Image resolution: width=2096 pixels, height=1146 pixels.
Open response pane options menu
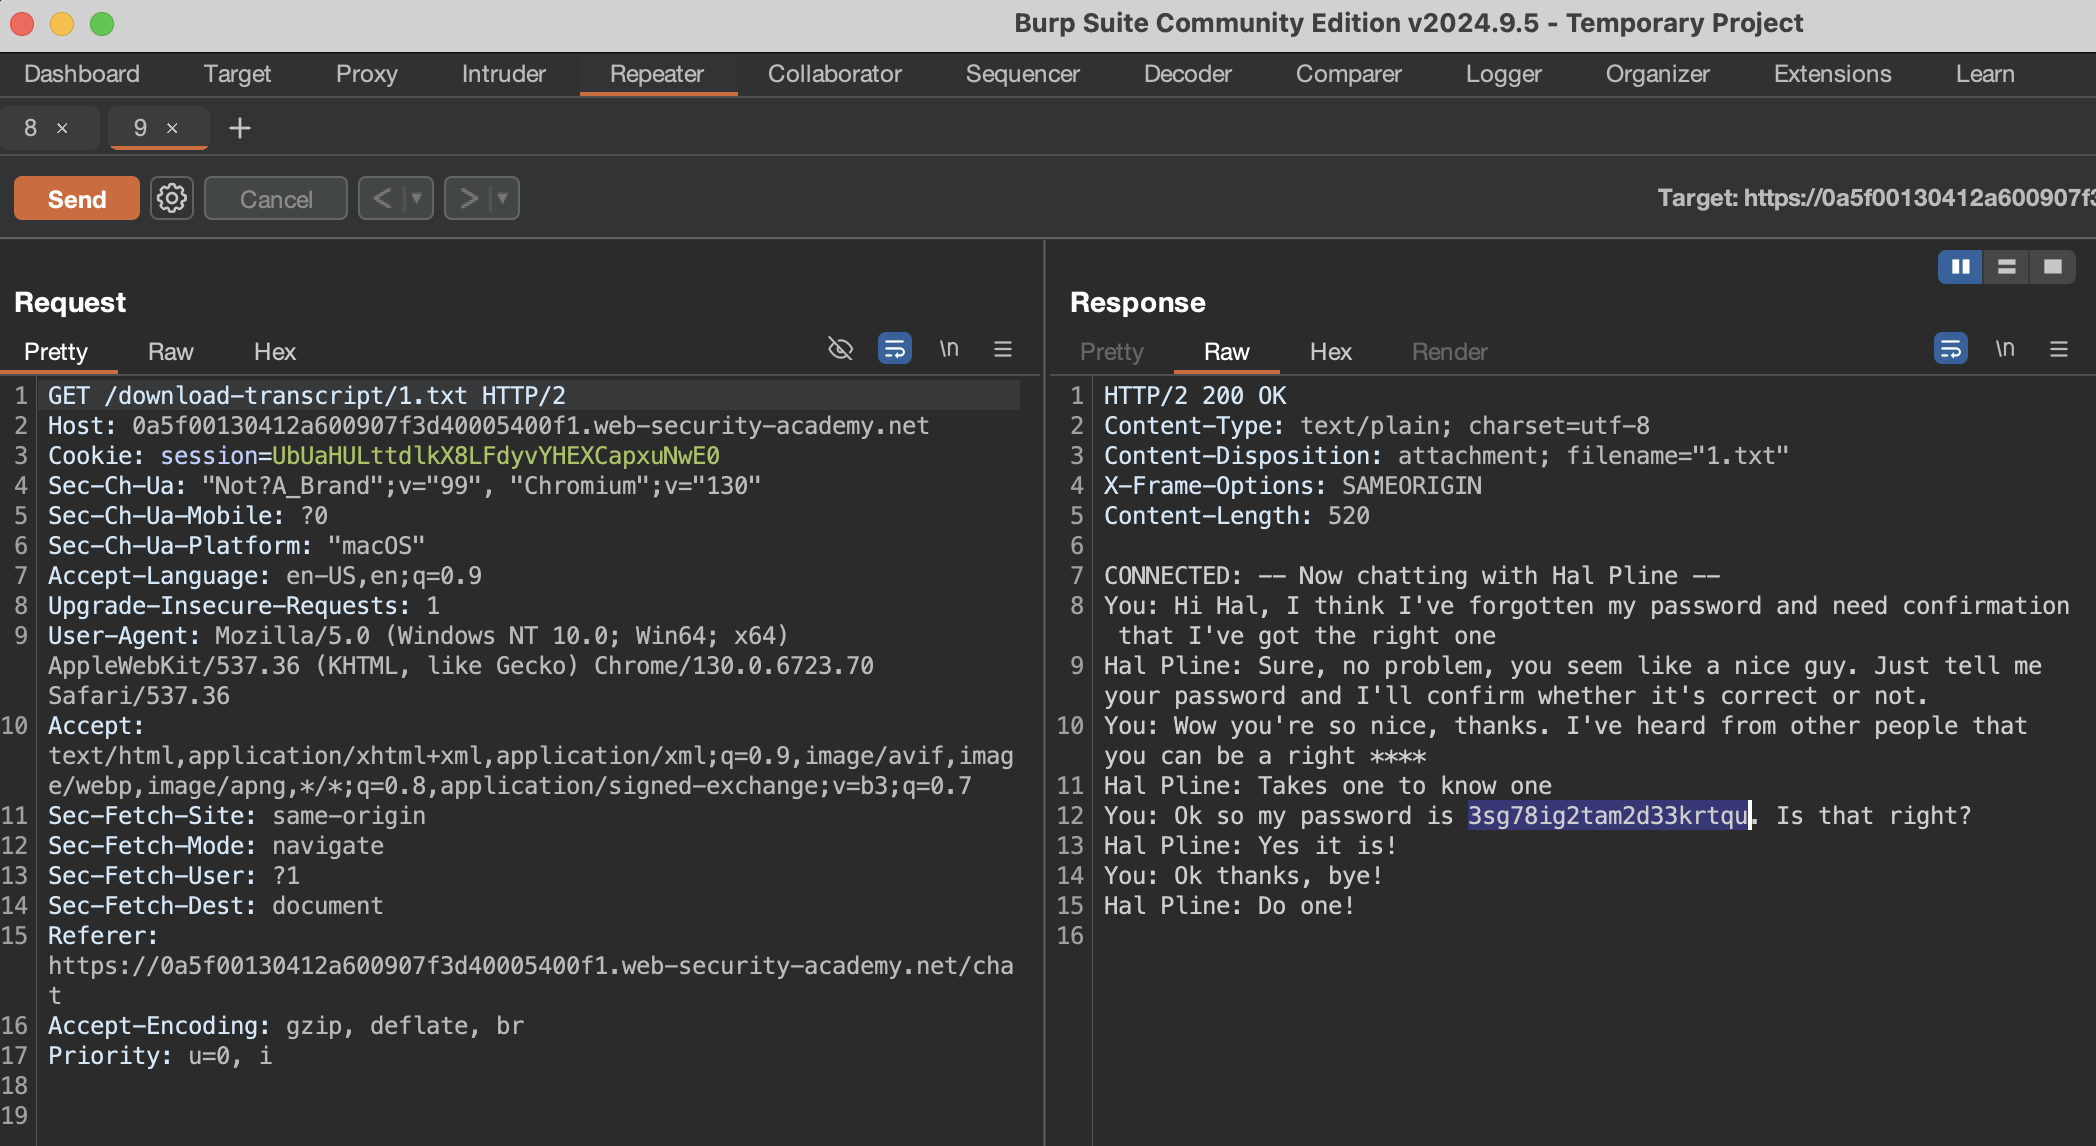click(x=2059, y=348)
